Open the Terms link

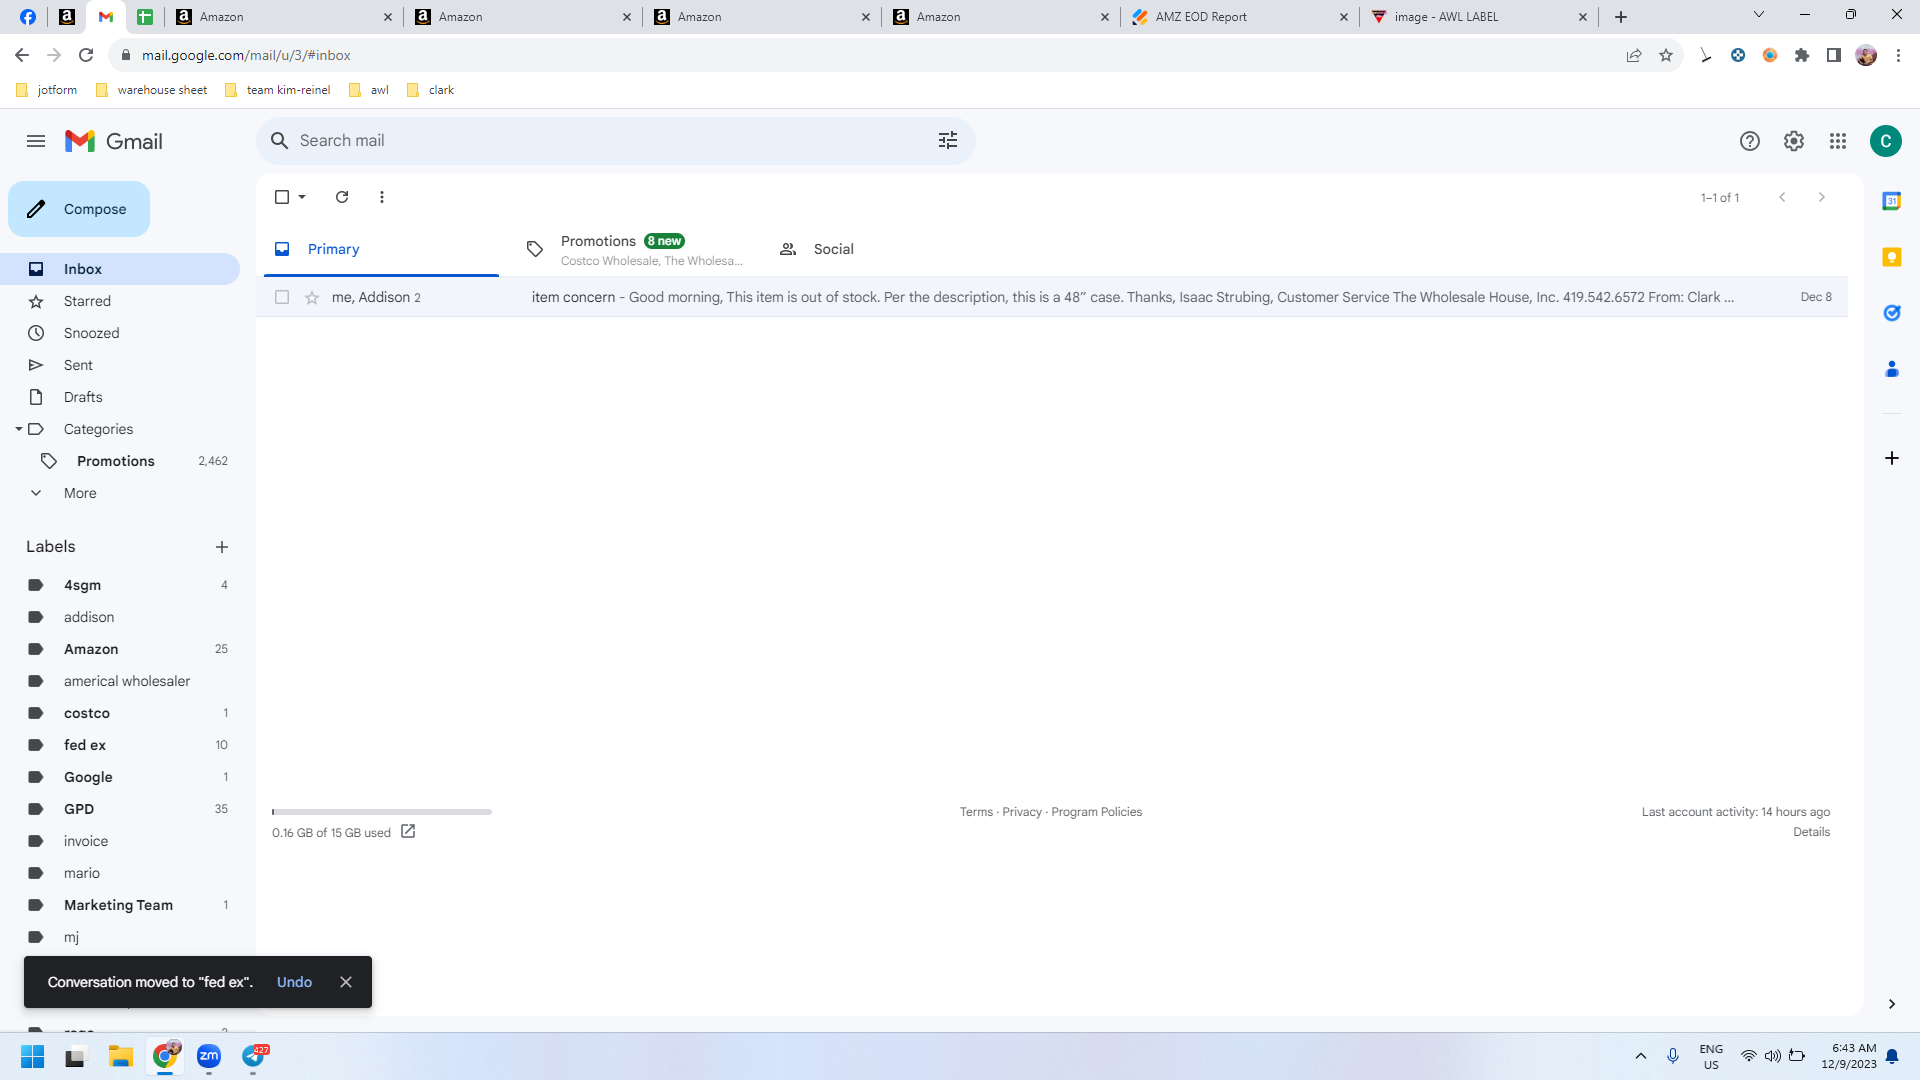tap(976, 812)
